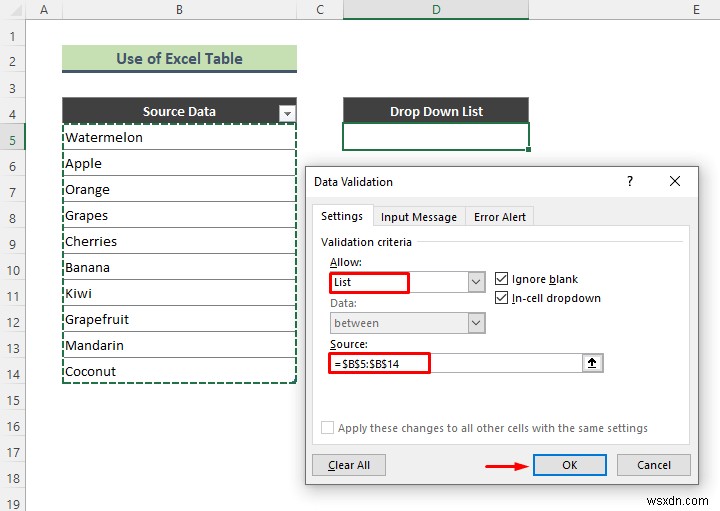Viewport: 720px width, 511px height.
Task: Click the Allow combo box showing List
Action: click(x=407, y=282)
